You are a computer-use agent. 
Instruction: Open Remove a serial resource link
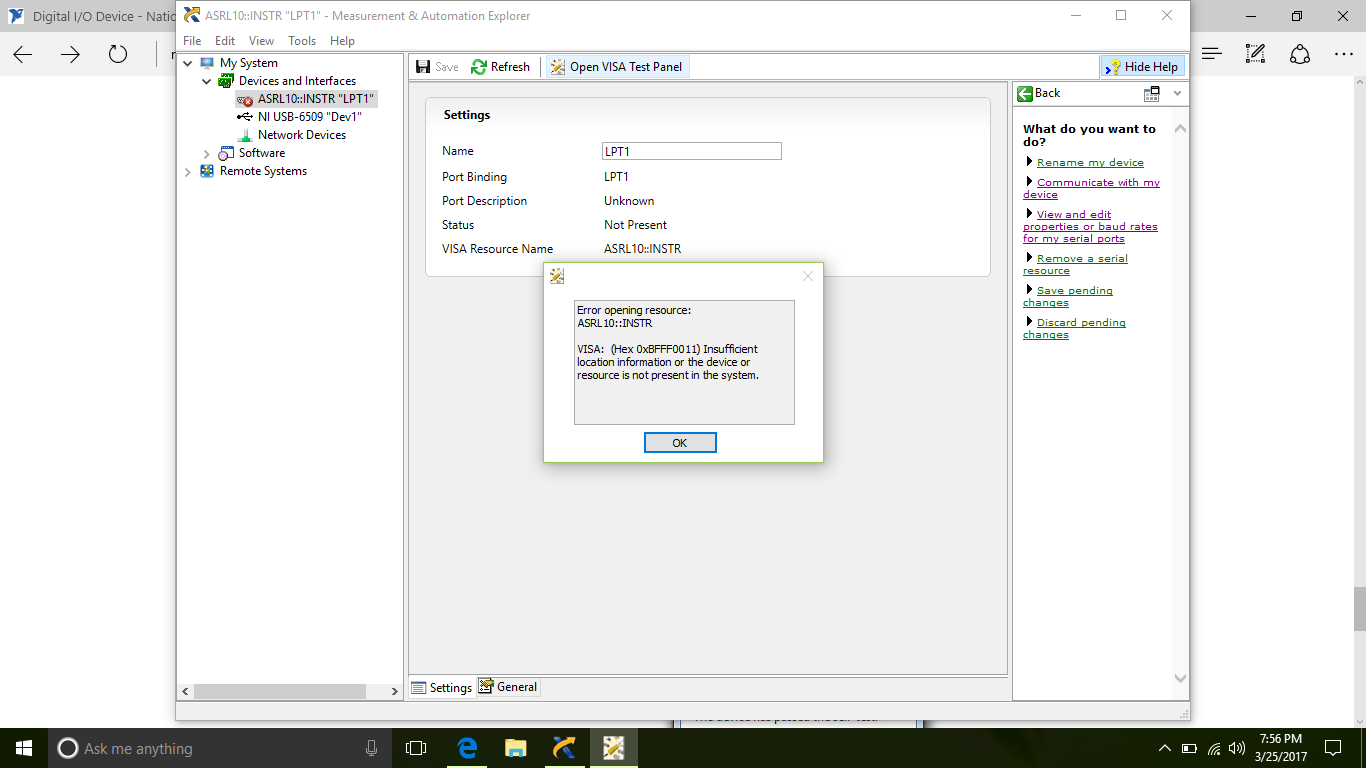click(x=1075, y=264)
